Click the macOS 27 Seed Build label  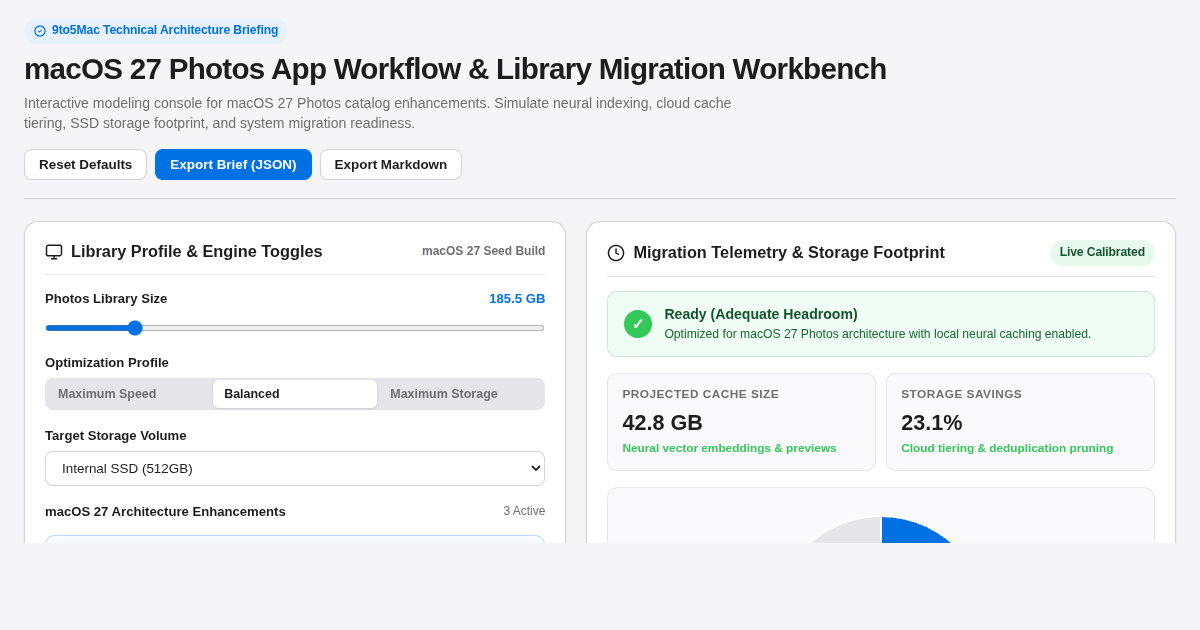click(x=483, y=251)
